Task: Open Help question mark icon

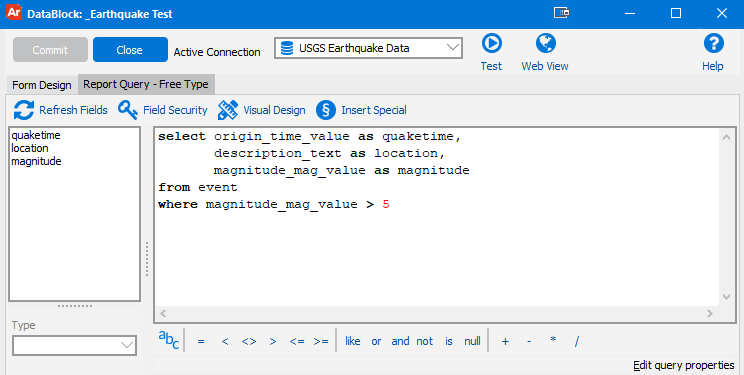Action: [713, 44]
